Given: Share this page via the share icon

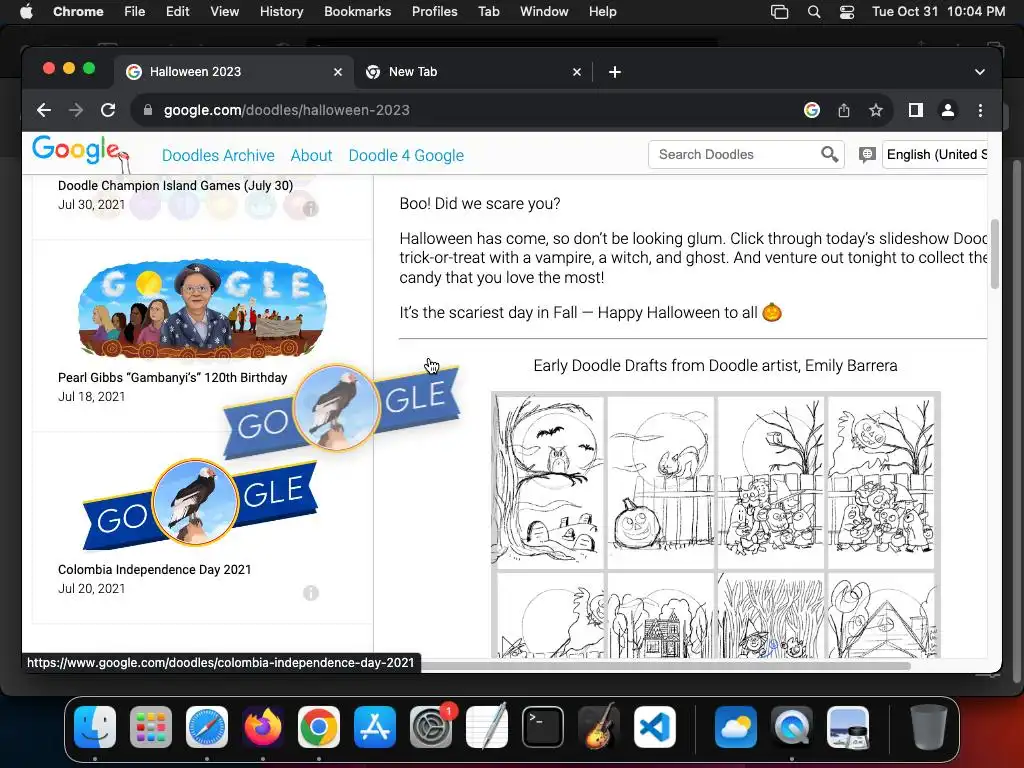Looking at the screenshot, I should pos(844,110).
